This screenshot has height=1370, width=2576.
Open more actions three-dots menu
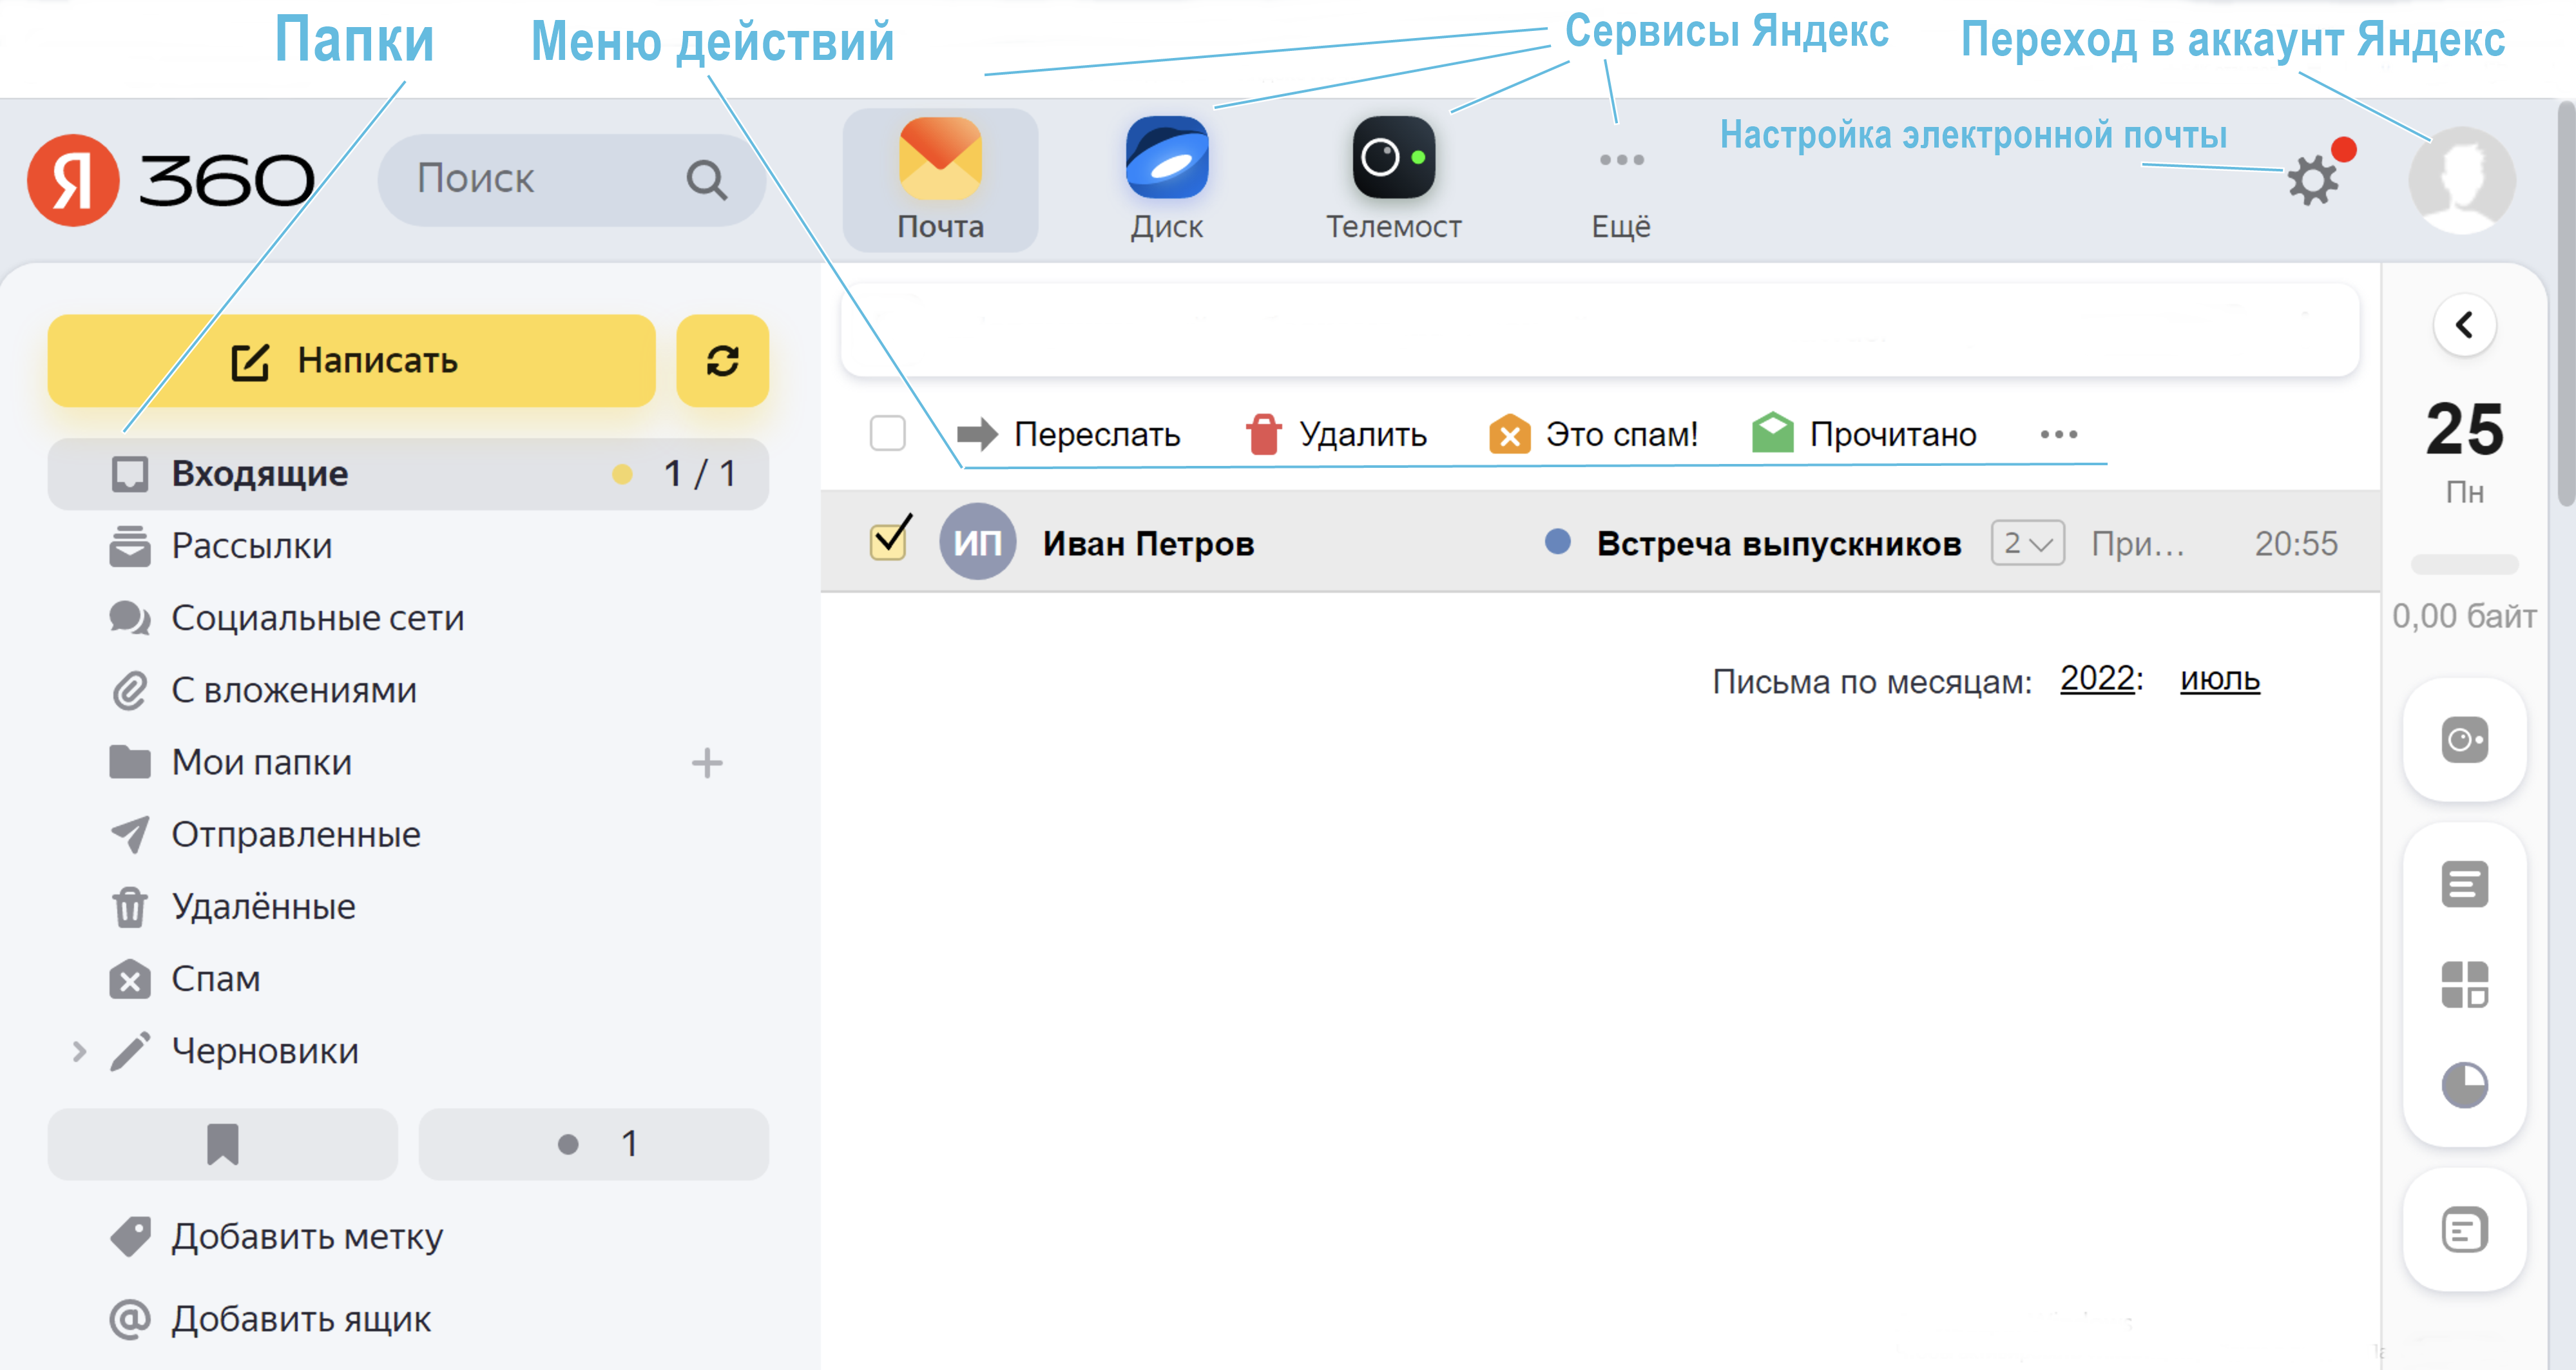click(x=2058, y=434)
